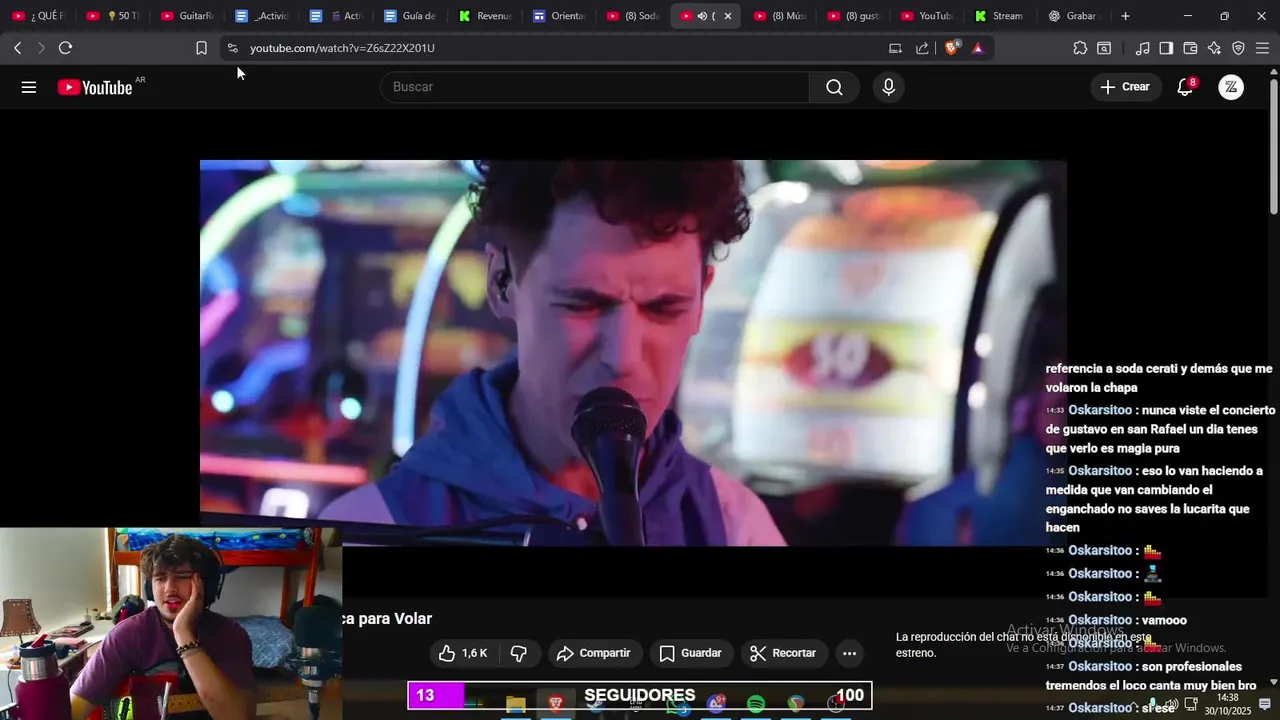Open the Crear create menu
This screenshot has width=1280, height=720.
pos(1126,87)
